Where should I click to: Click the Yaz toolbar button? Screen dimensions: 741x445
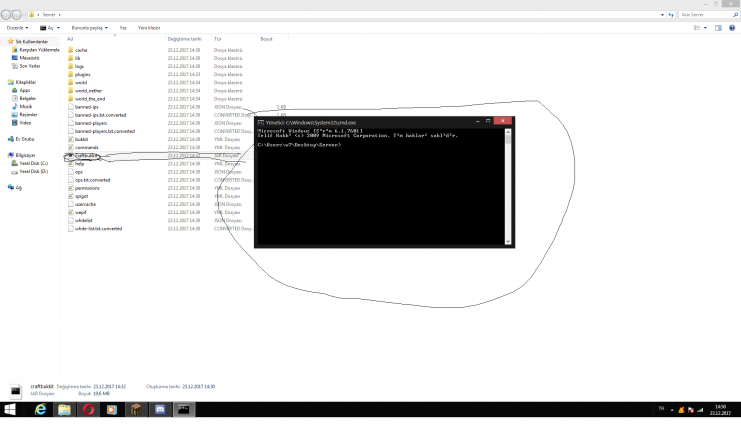(123, 28)
